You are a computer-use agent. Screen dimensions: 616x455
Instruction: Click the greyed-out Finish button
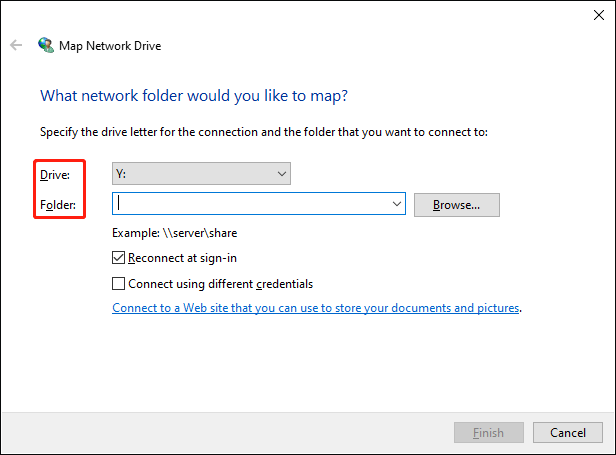point(488,432)
